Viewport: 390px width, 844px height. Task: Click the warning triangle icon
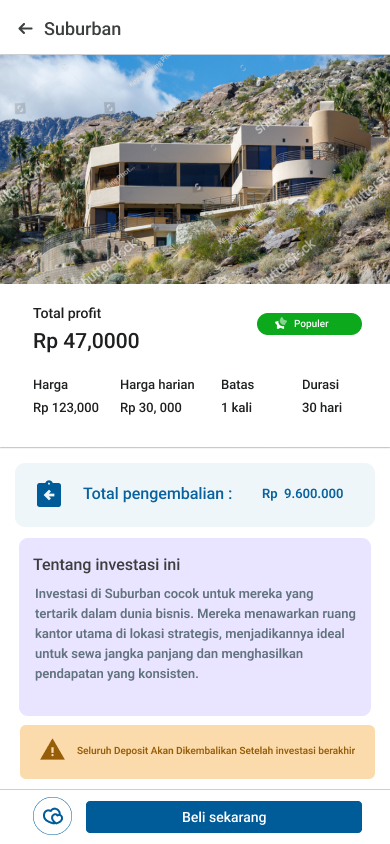52,750
